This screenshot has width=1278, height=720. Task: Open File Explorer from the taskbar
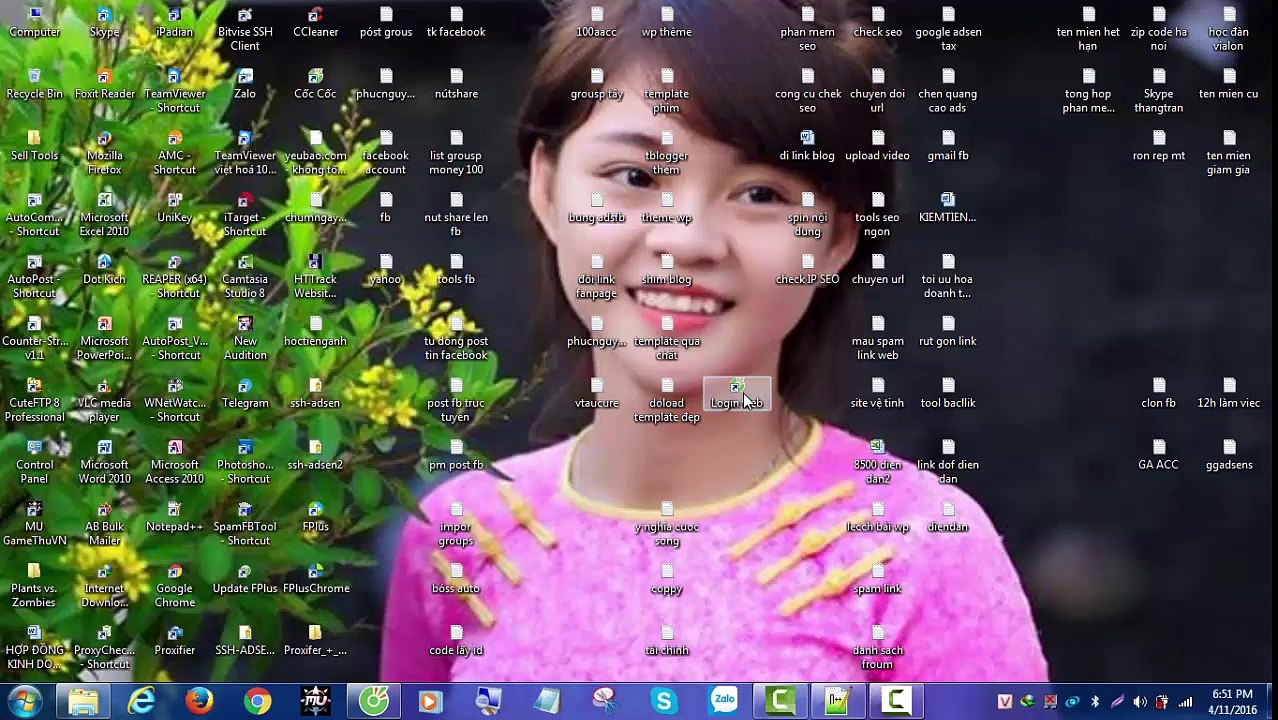click(x=83, y=701)
